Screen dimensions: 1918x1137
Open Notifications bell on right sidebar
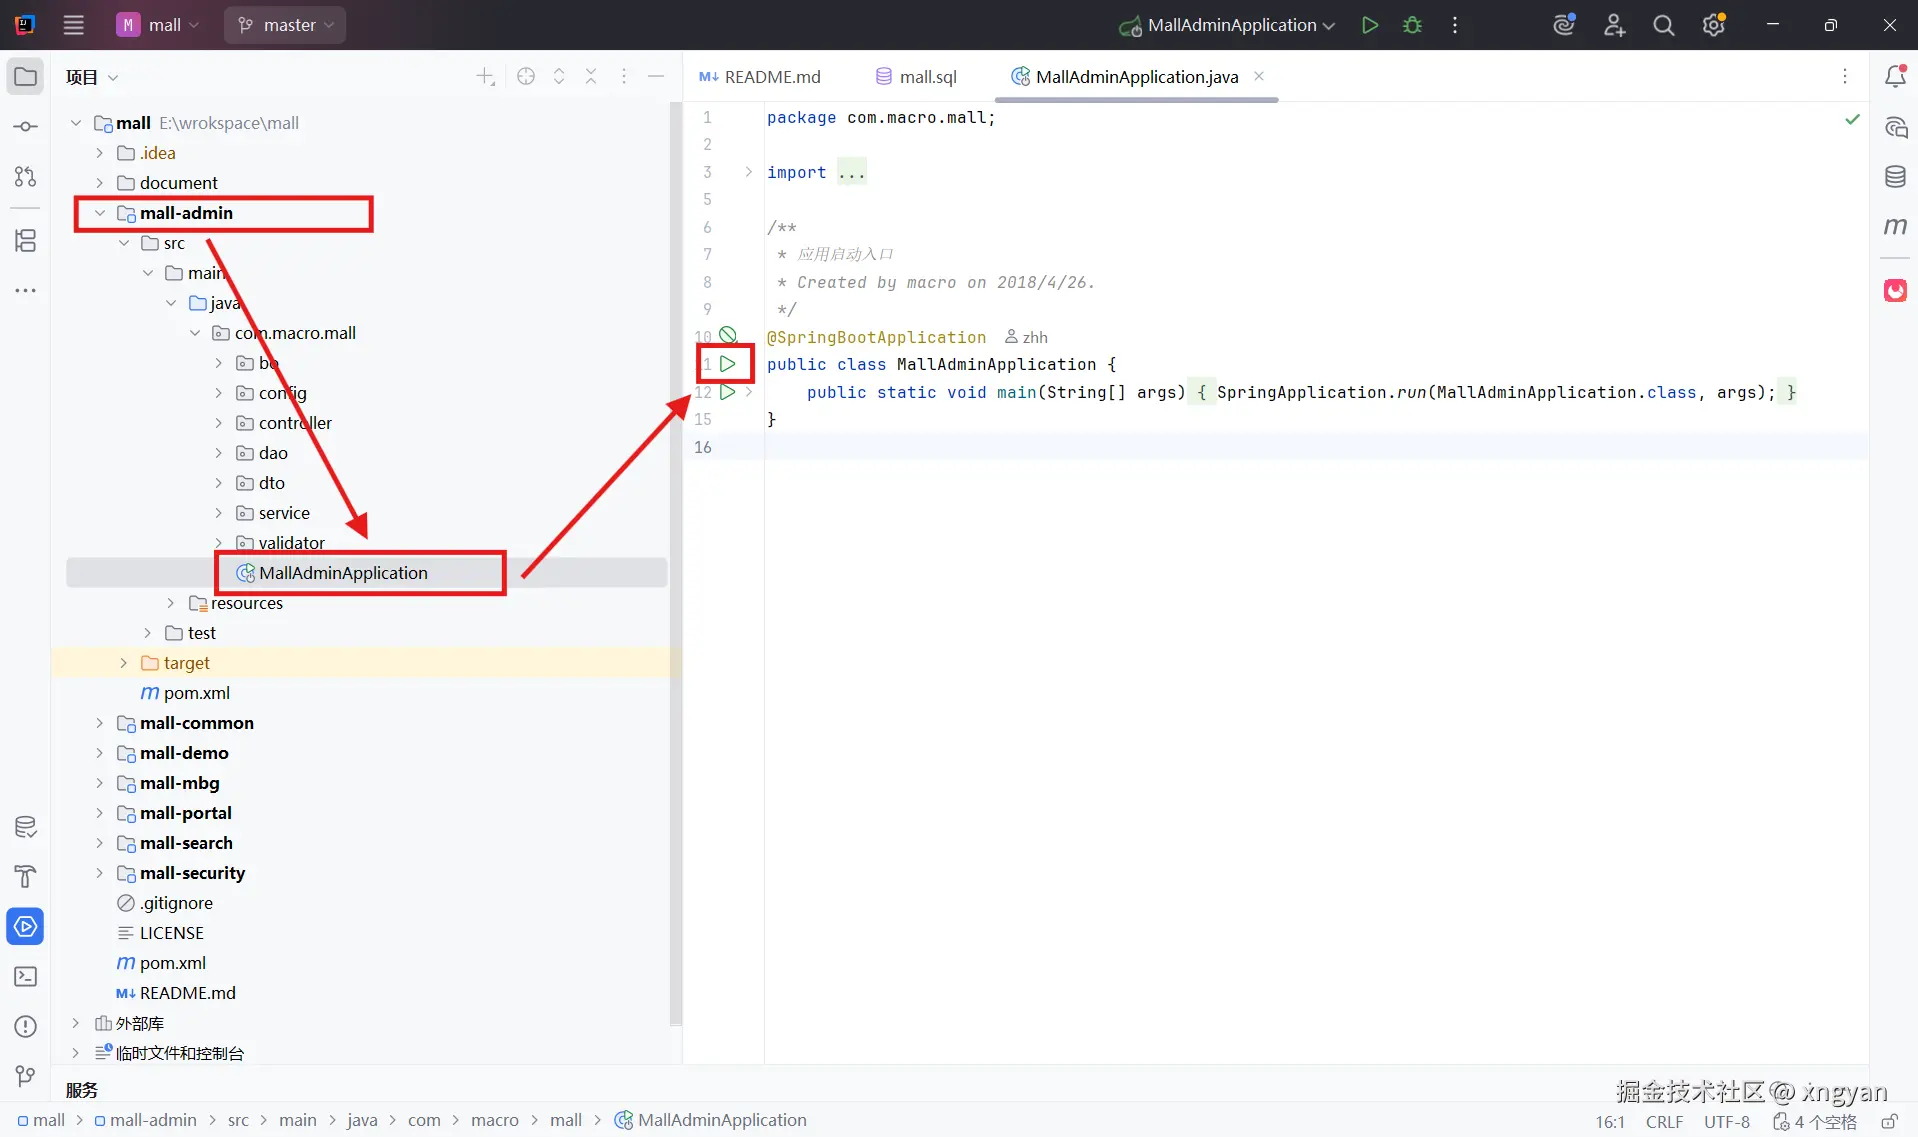1895,77
